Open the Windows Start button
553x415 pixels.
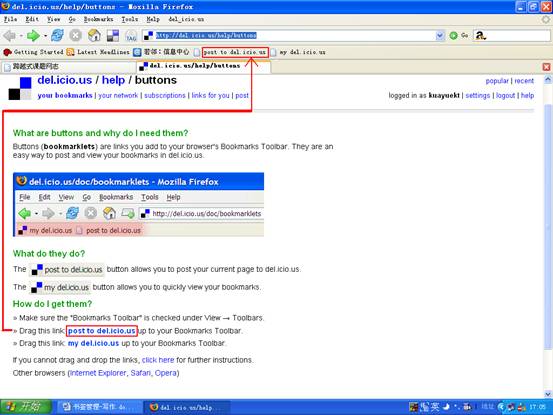coord(26,407)
